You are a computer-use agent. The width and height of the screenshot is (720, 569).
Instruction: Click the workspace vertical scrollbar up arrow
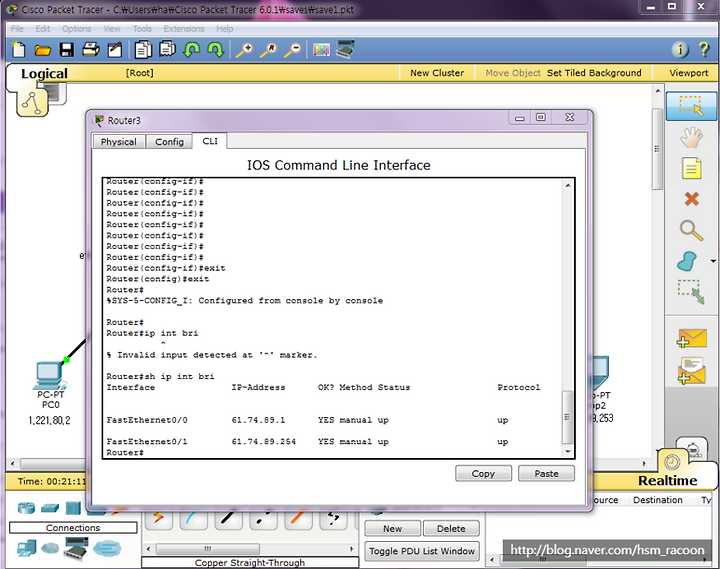[658, 91]
